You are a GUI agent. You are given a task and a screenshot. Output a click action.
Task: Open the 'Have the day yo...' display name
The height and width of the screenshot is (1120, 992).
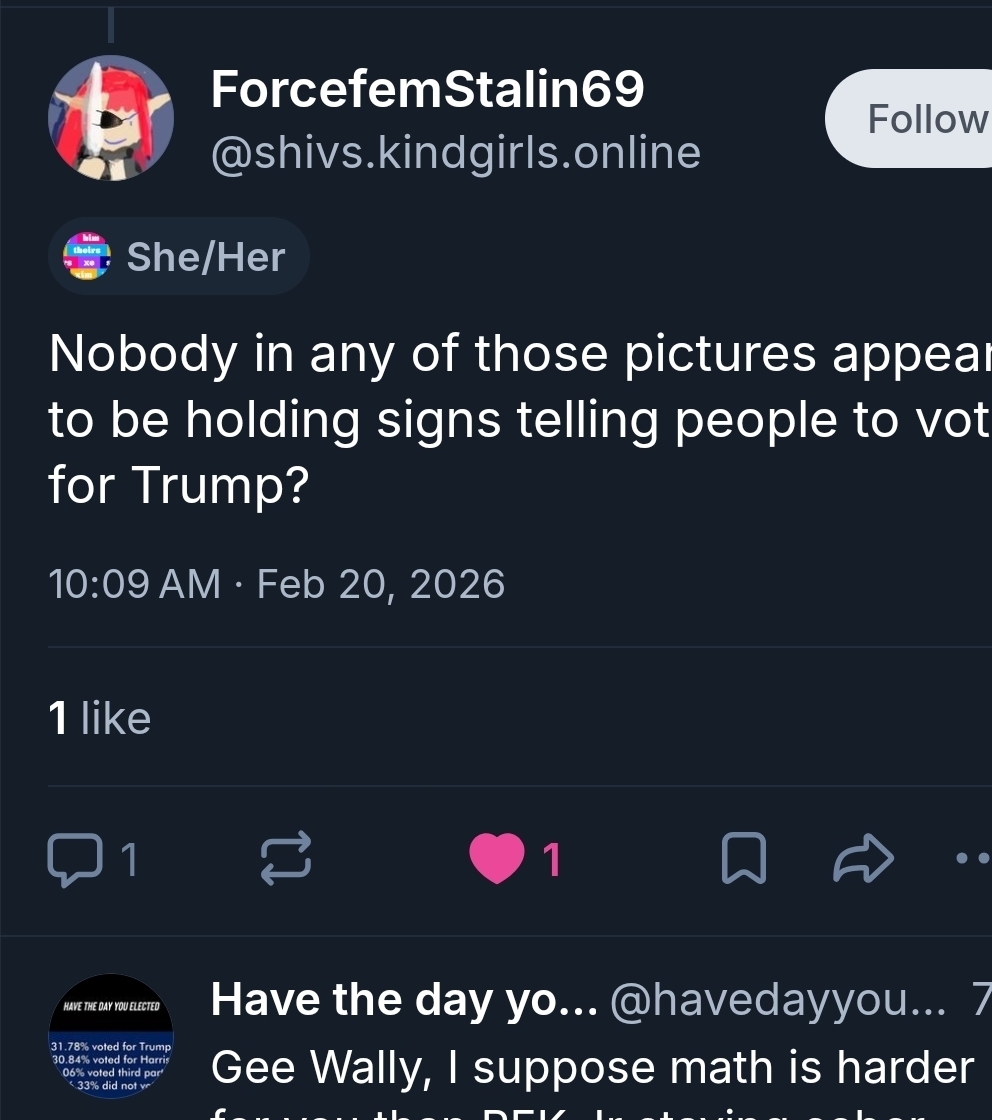[404, 1000]
